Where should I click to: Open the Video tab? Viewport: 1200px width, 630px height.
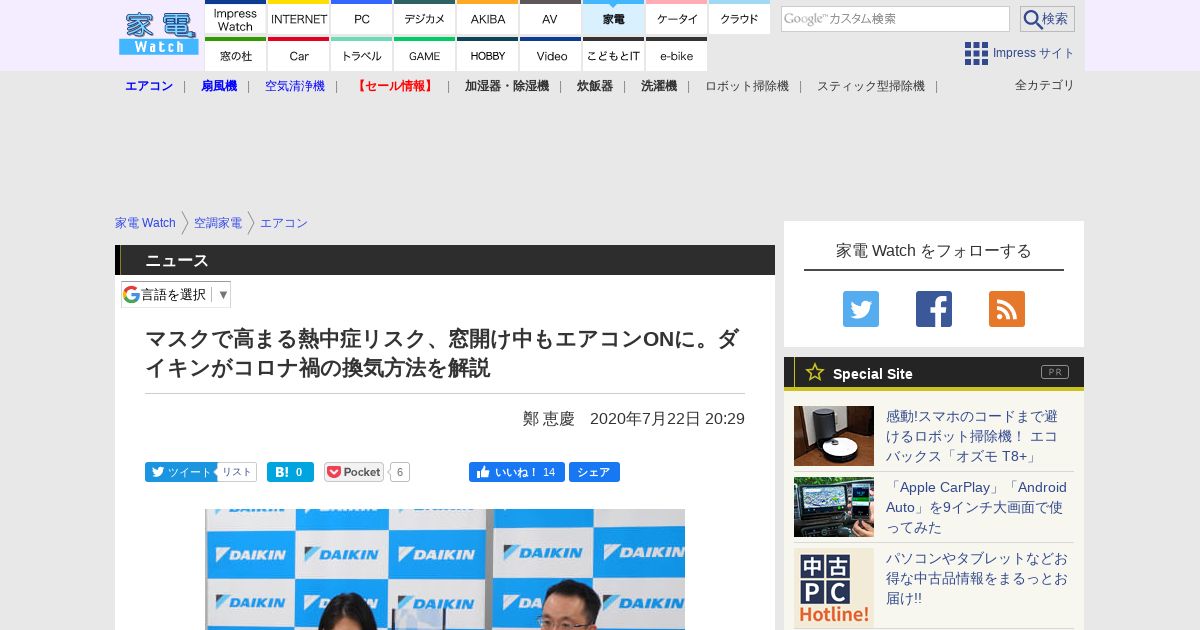click(551, 55)
